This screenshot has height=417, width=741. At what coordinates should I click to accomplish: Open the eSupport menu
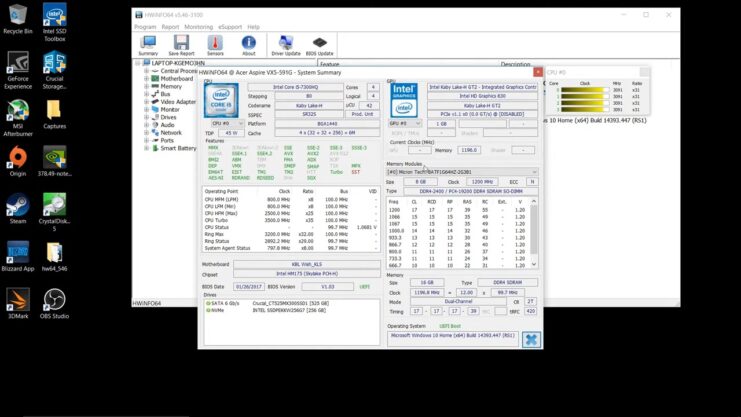[230, 27]
